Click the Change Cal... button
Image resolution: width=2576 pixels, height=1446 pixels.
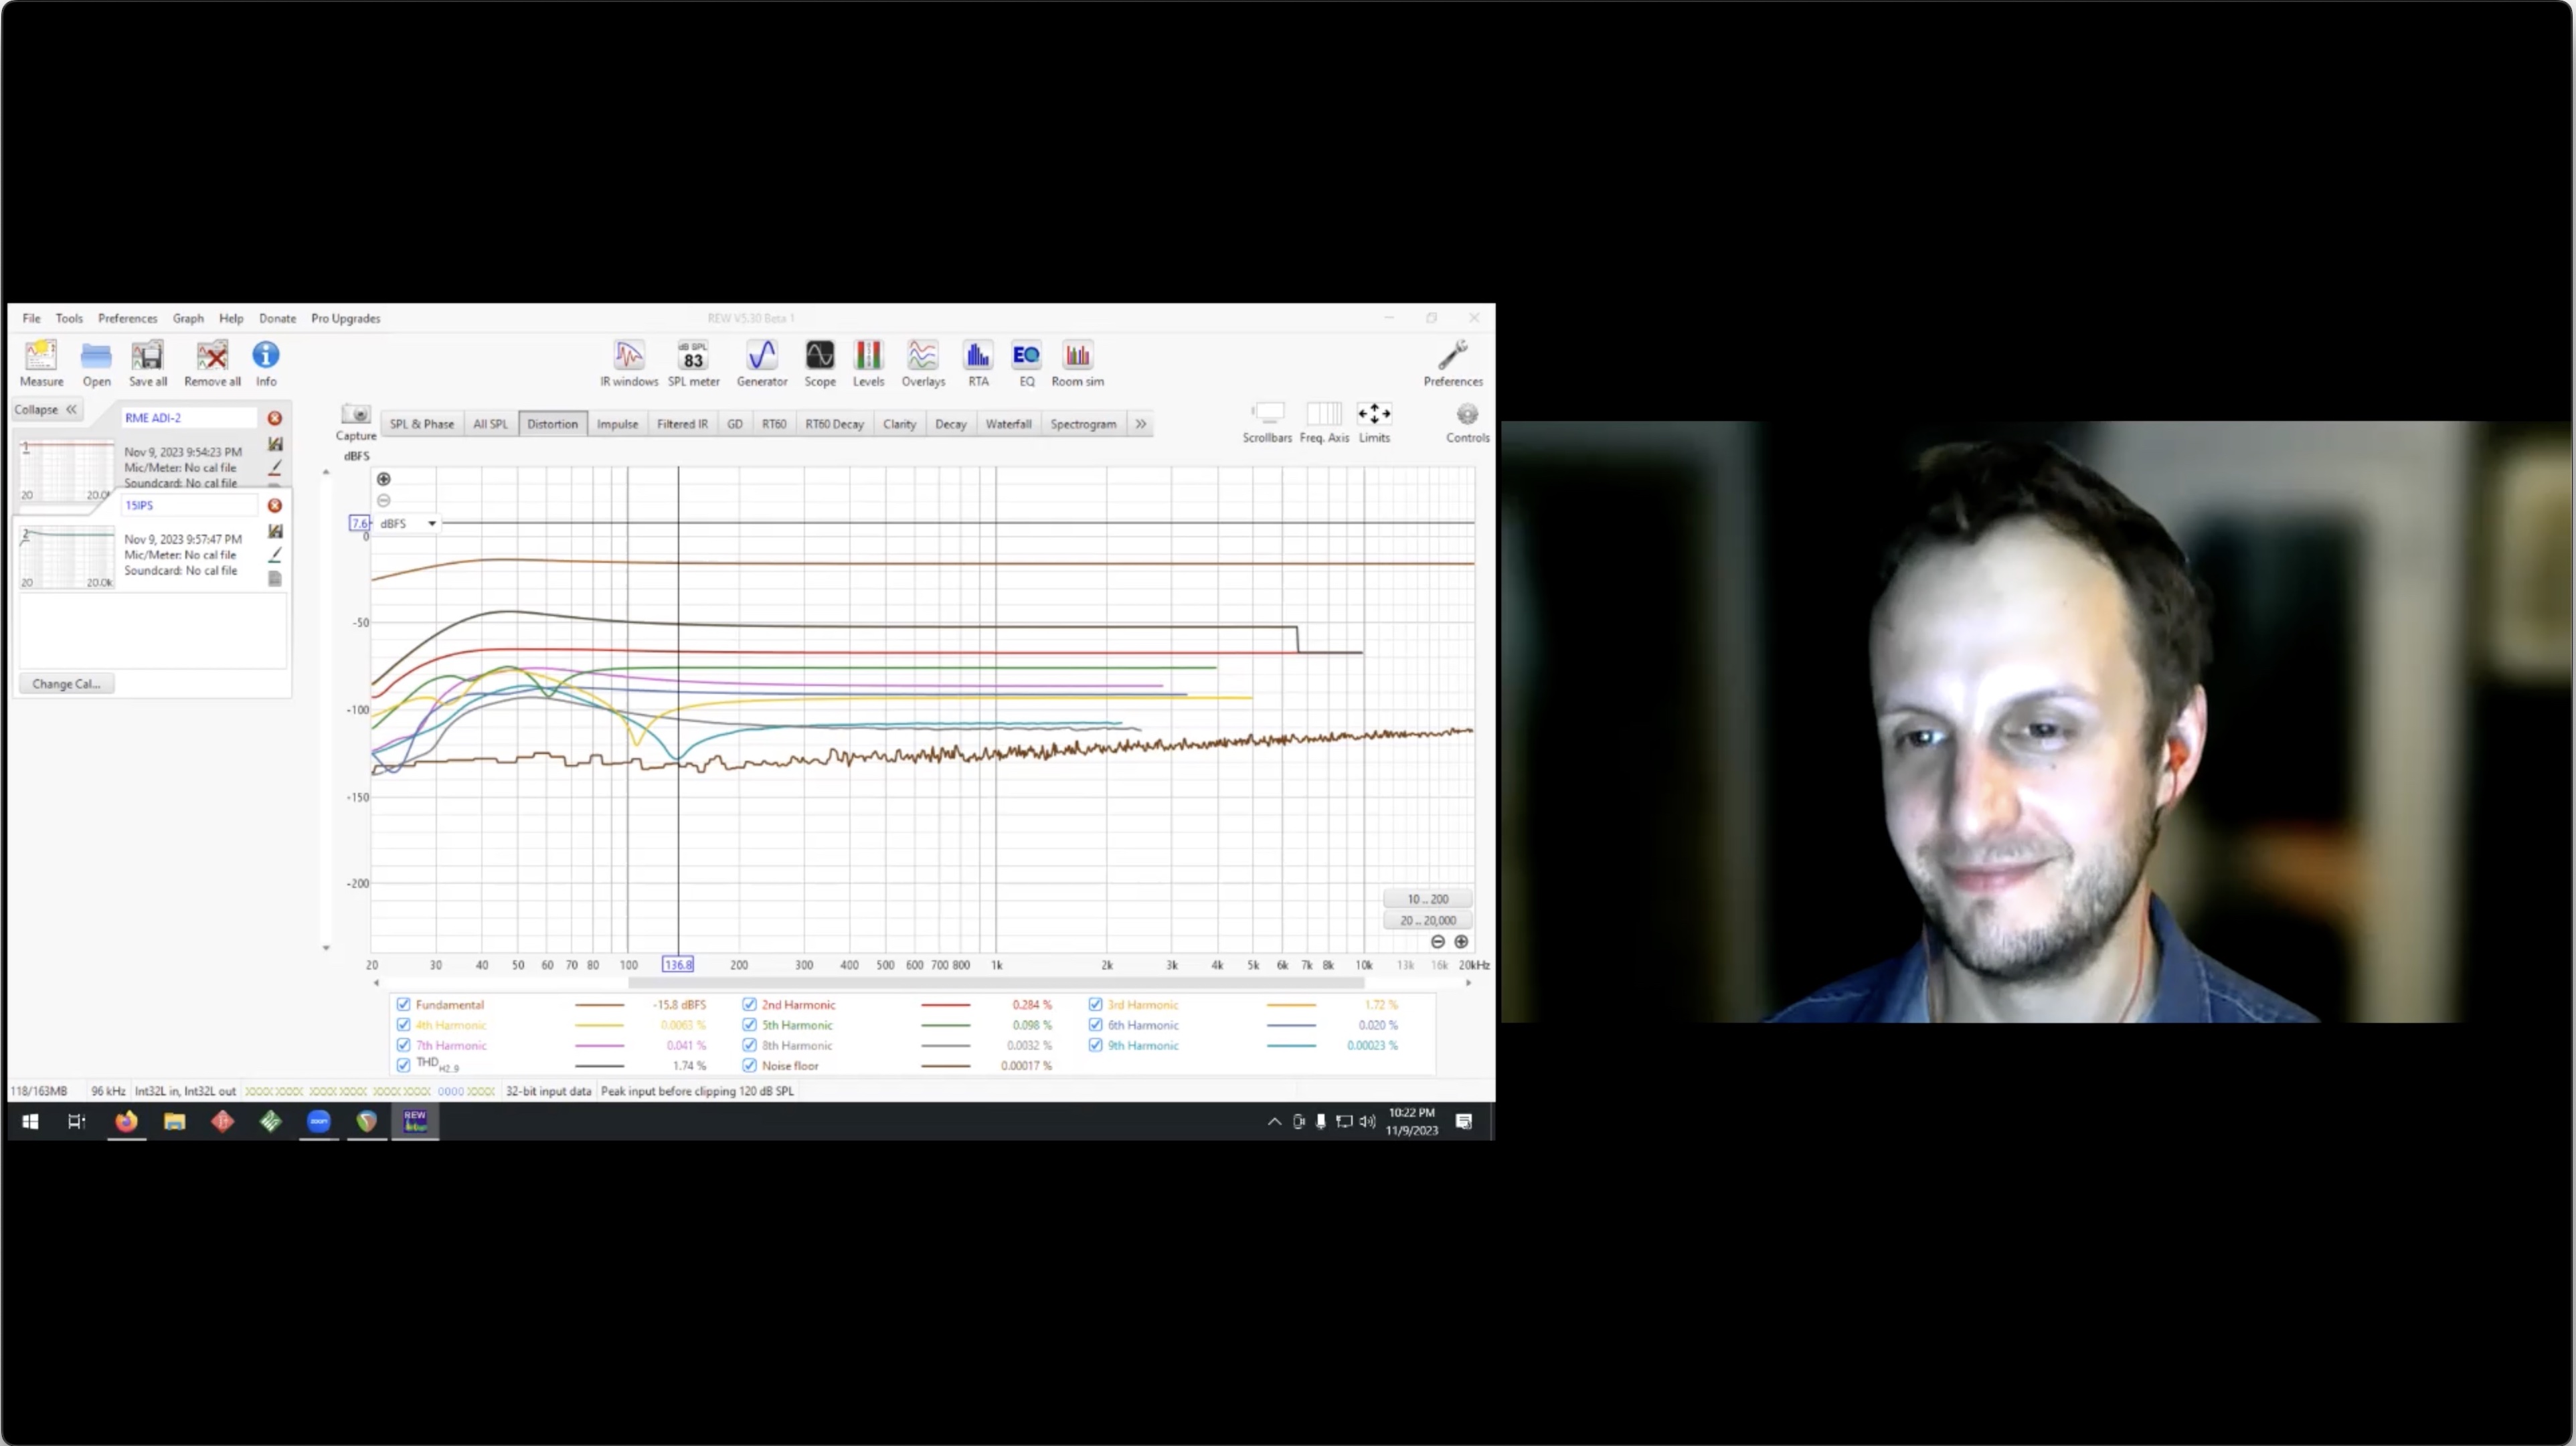coord(66,684)
